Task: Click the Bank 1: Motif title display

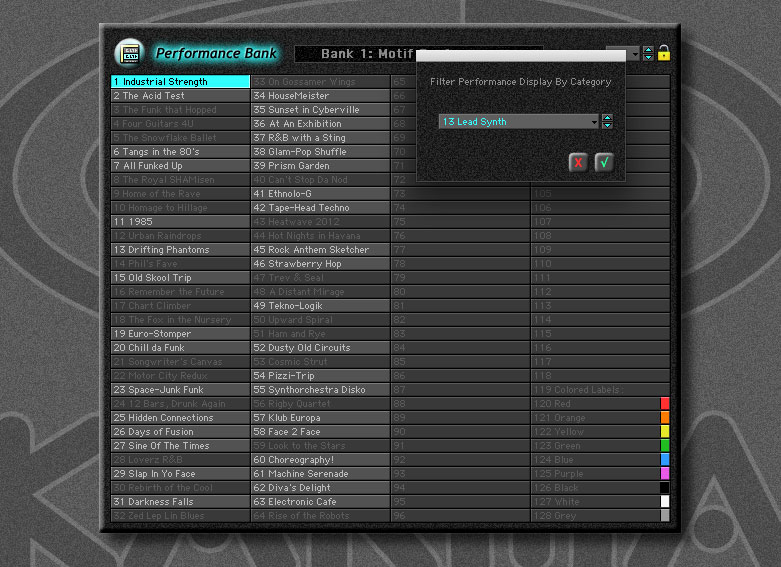Action: 380,54
